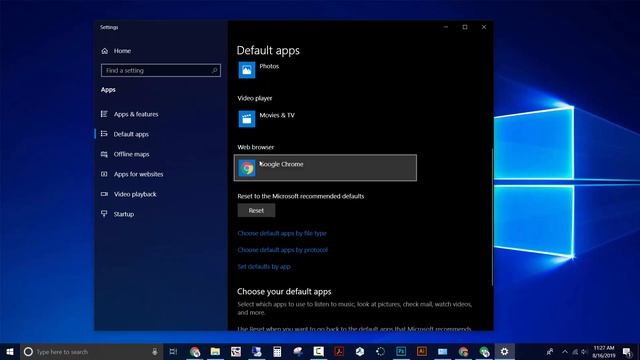Click the Web browser section label
The image size is (640, 360).
[x=256, y=147]
